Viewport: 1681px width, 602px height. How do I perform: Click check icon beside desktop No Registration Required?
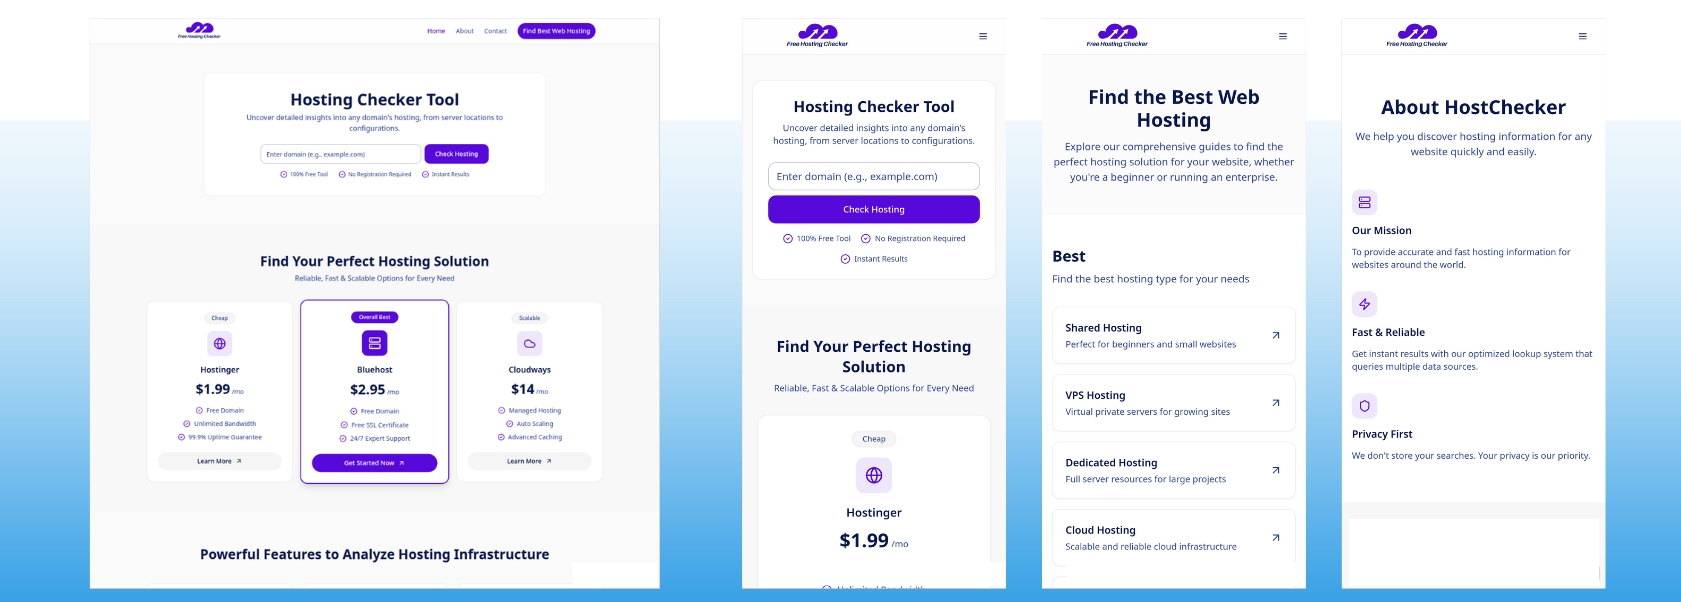(x=342, y=174)
